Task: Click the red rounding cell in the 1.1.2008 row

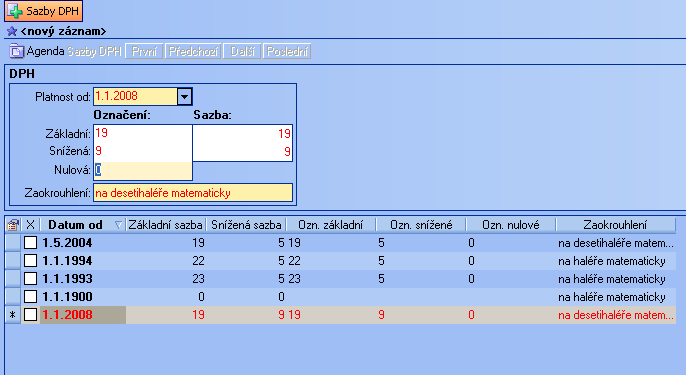Action: pyautogui.click(x=616, y=315)
